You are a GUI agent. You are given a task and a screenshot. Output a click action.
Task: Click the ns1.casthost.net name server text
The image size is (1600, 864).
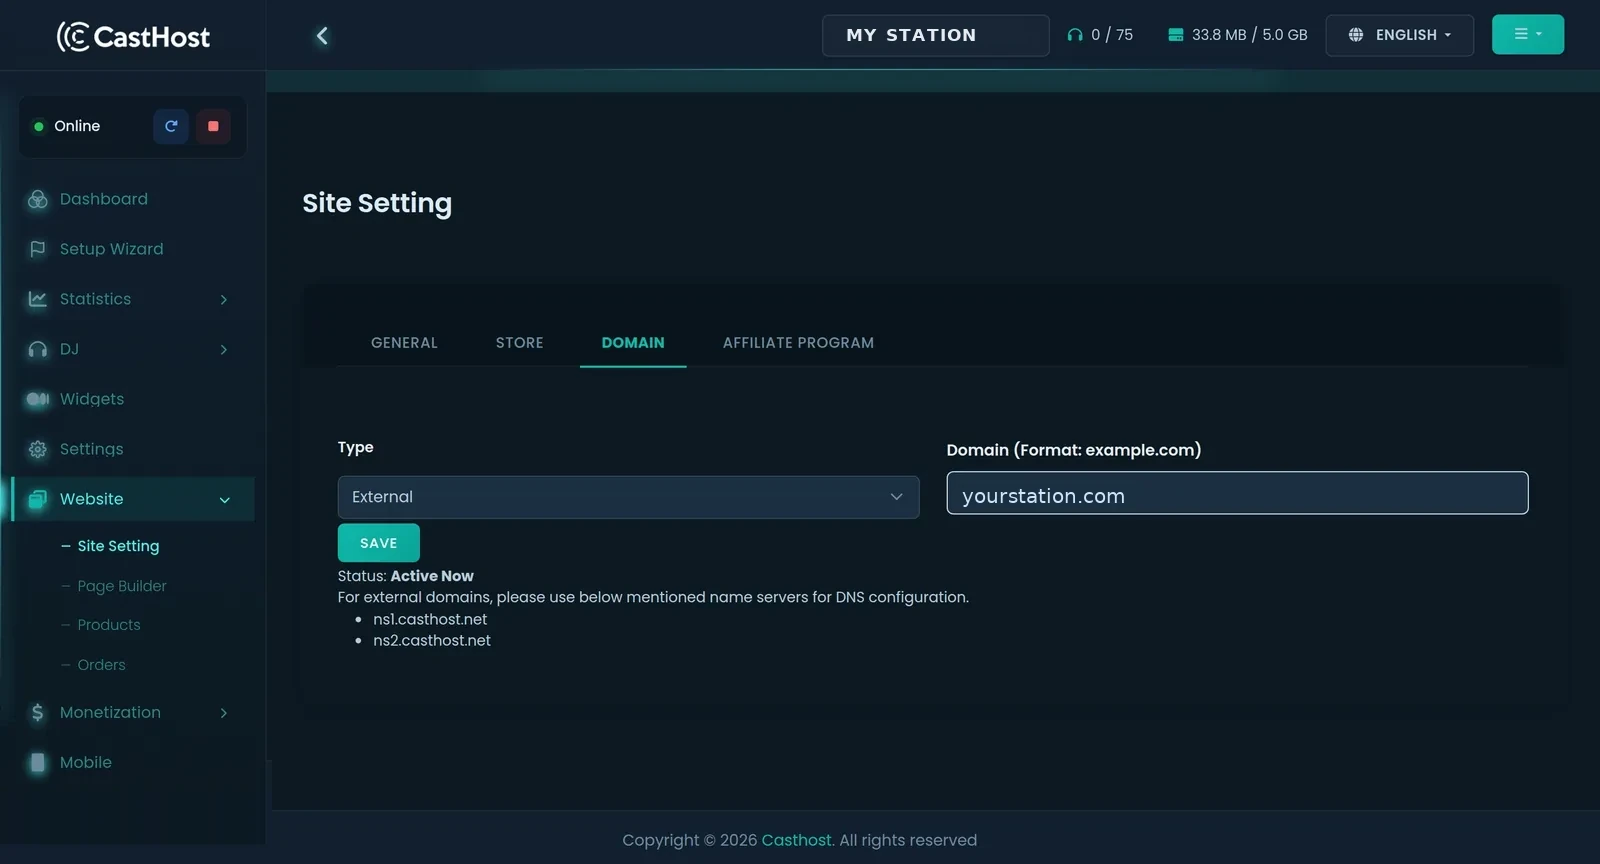[430, 619]
